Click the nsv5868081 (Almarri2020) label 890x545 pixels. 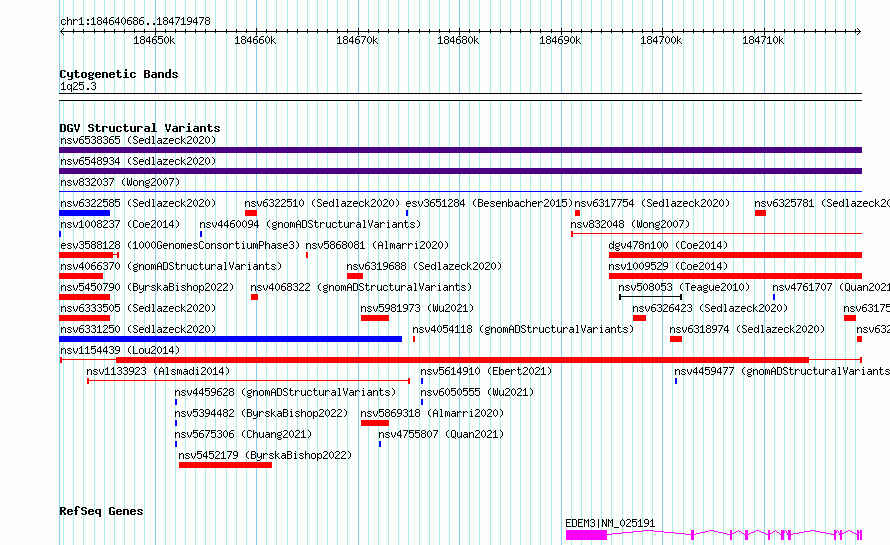pos(377,245)
